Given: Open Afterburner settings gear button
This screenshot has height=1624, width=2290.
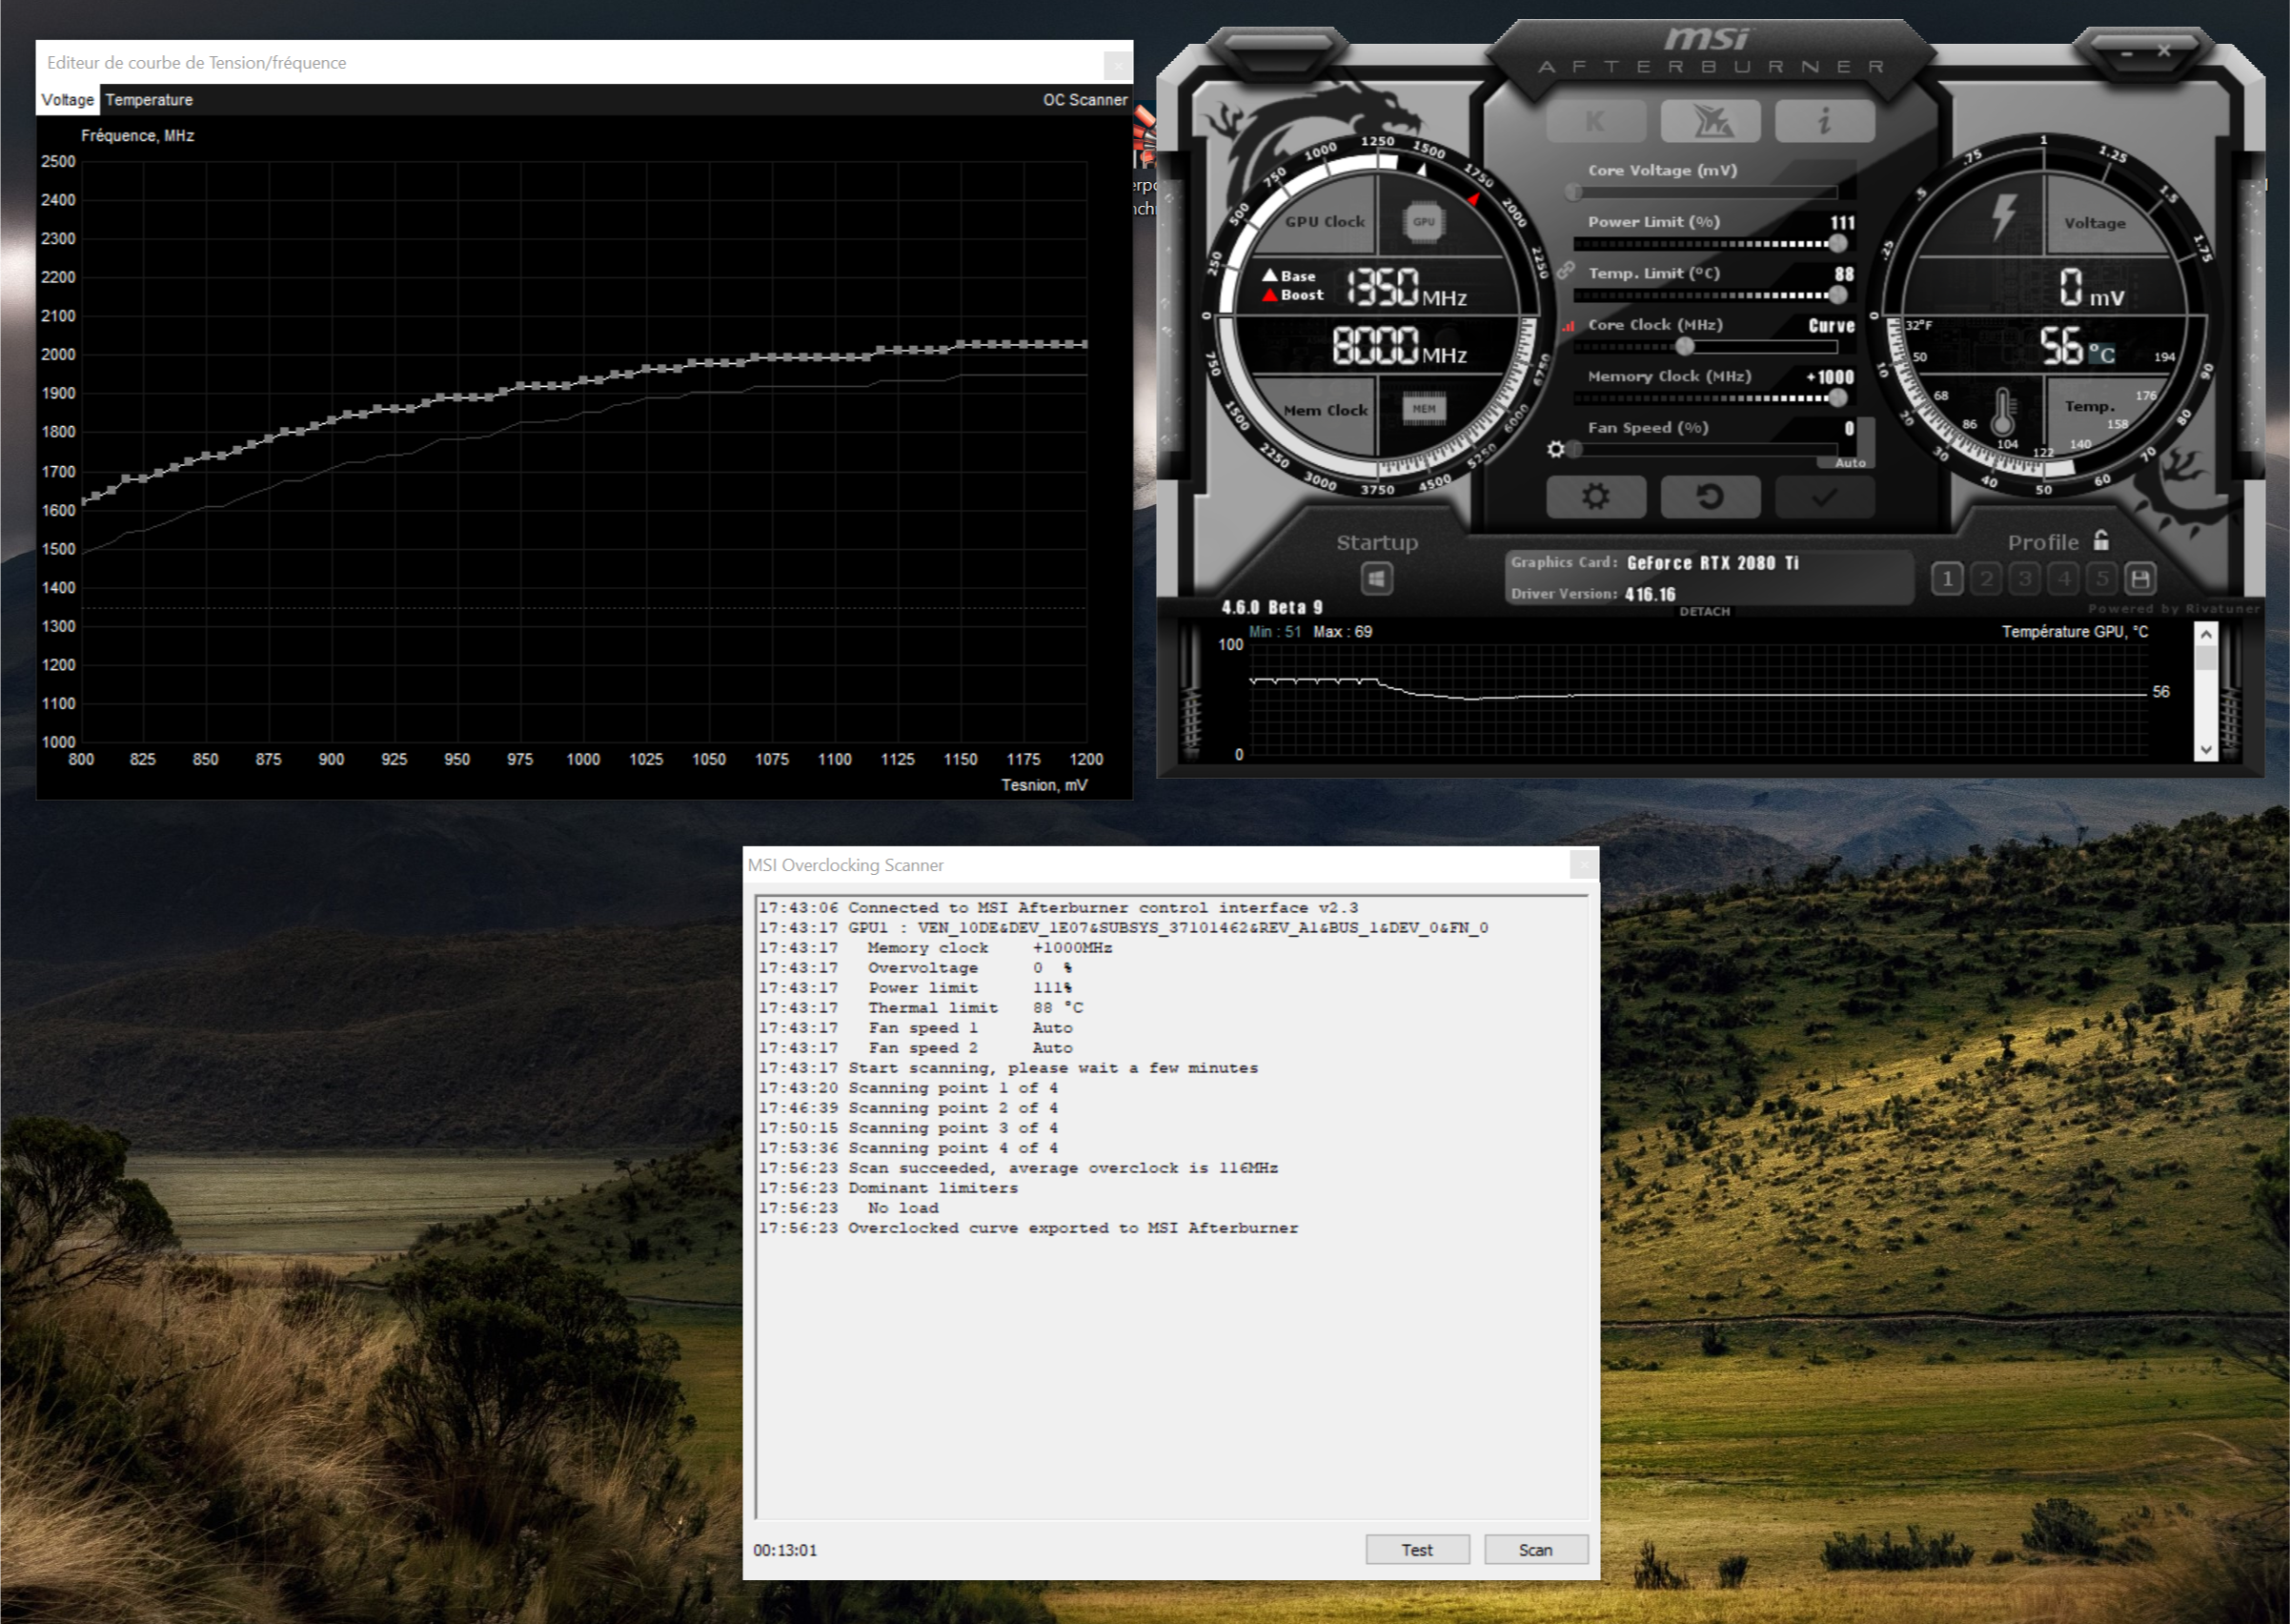Looking at the screenshot, I should click(1595, 497).
